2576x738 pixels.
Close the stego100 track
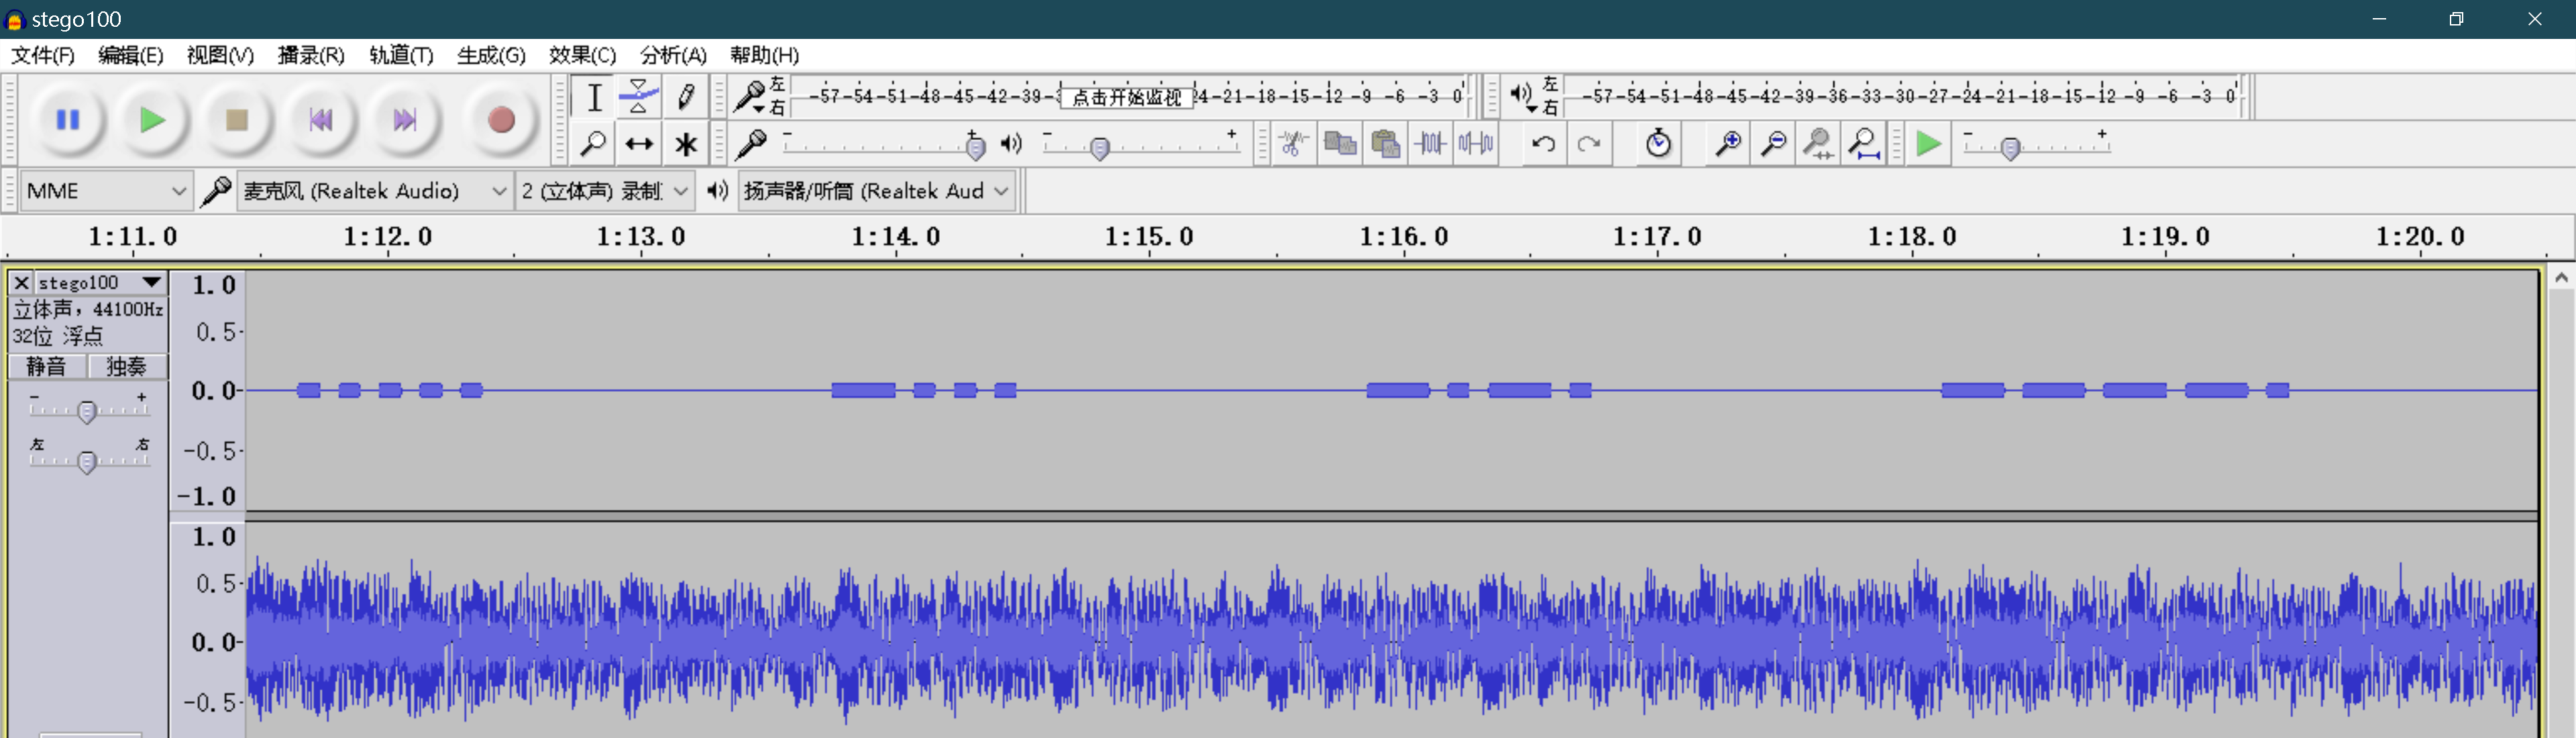pyautogui.click(x=21, y=283)
